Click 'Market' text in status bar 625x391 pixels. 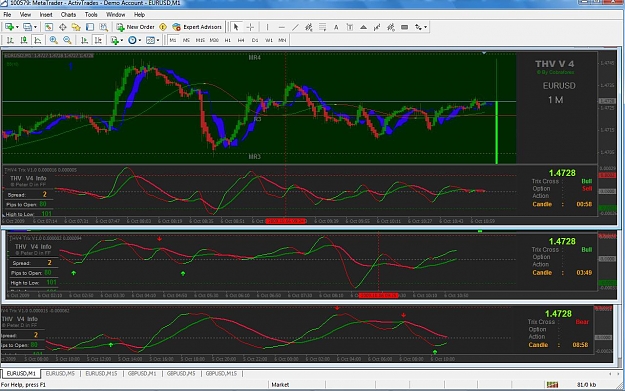(280, 385)
